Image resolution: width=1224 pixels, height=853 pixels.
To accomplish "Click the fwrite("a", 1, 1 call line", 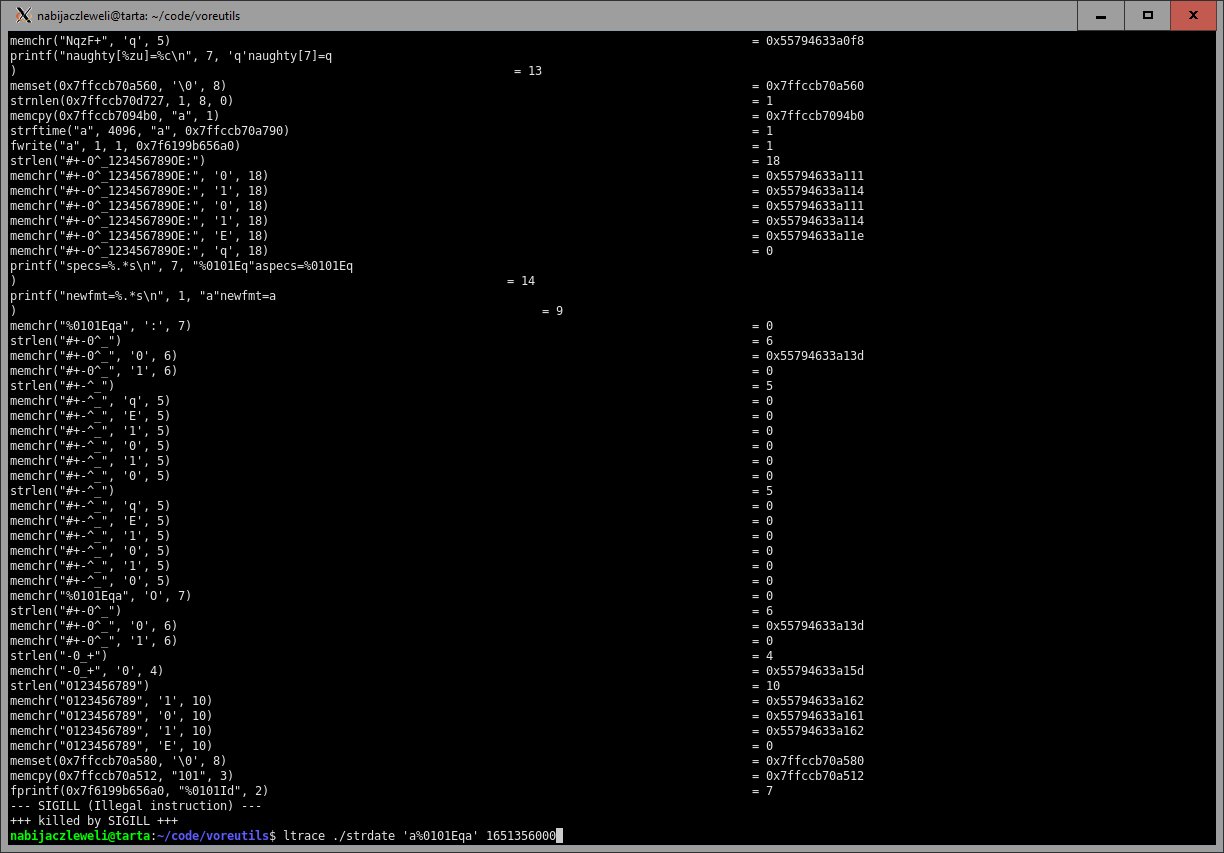I will (125, 146).
